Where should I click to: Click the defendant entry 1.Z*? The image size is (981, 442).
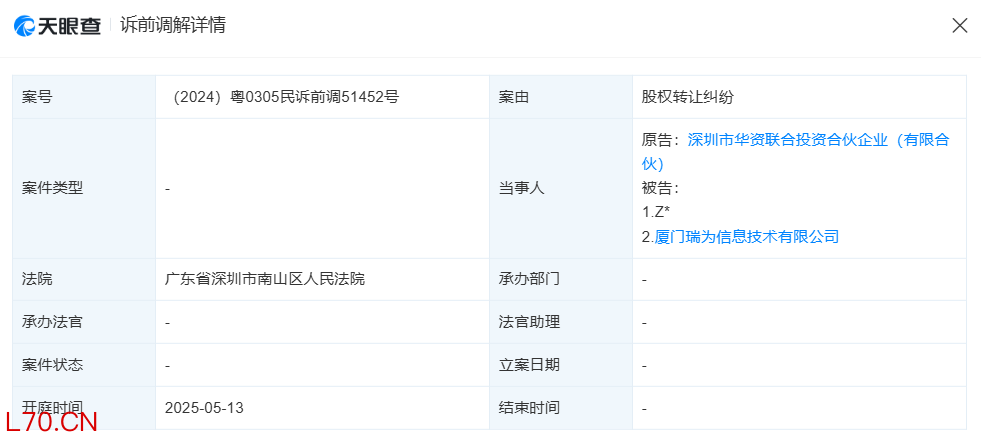pos(656,212)
